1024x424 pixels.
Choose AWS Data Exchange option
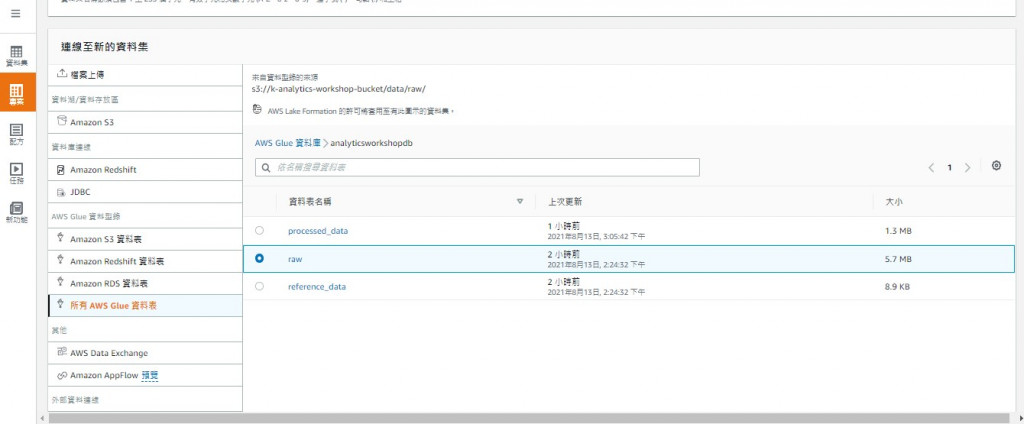(x=145, y=353)
